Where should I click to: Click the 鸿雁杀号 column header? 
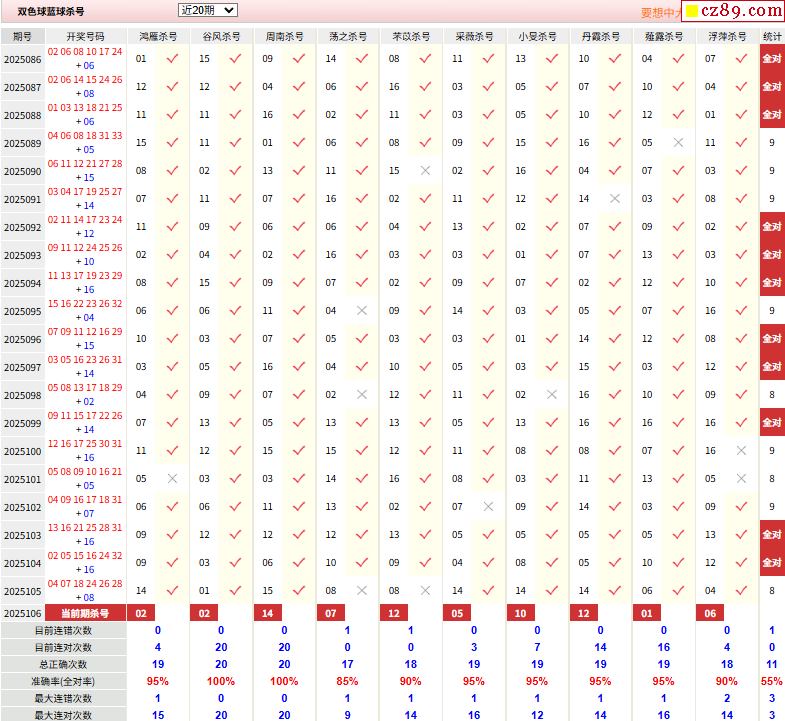(x=158, y=36)
